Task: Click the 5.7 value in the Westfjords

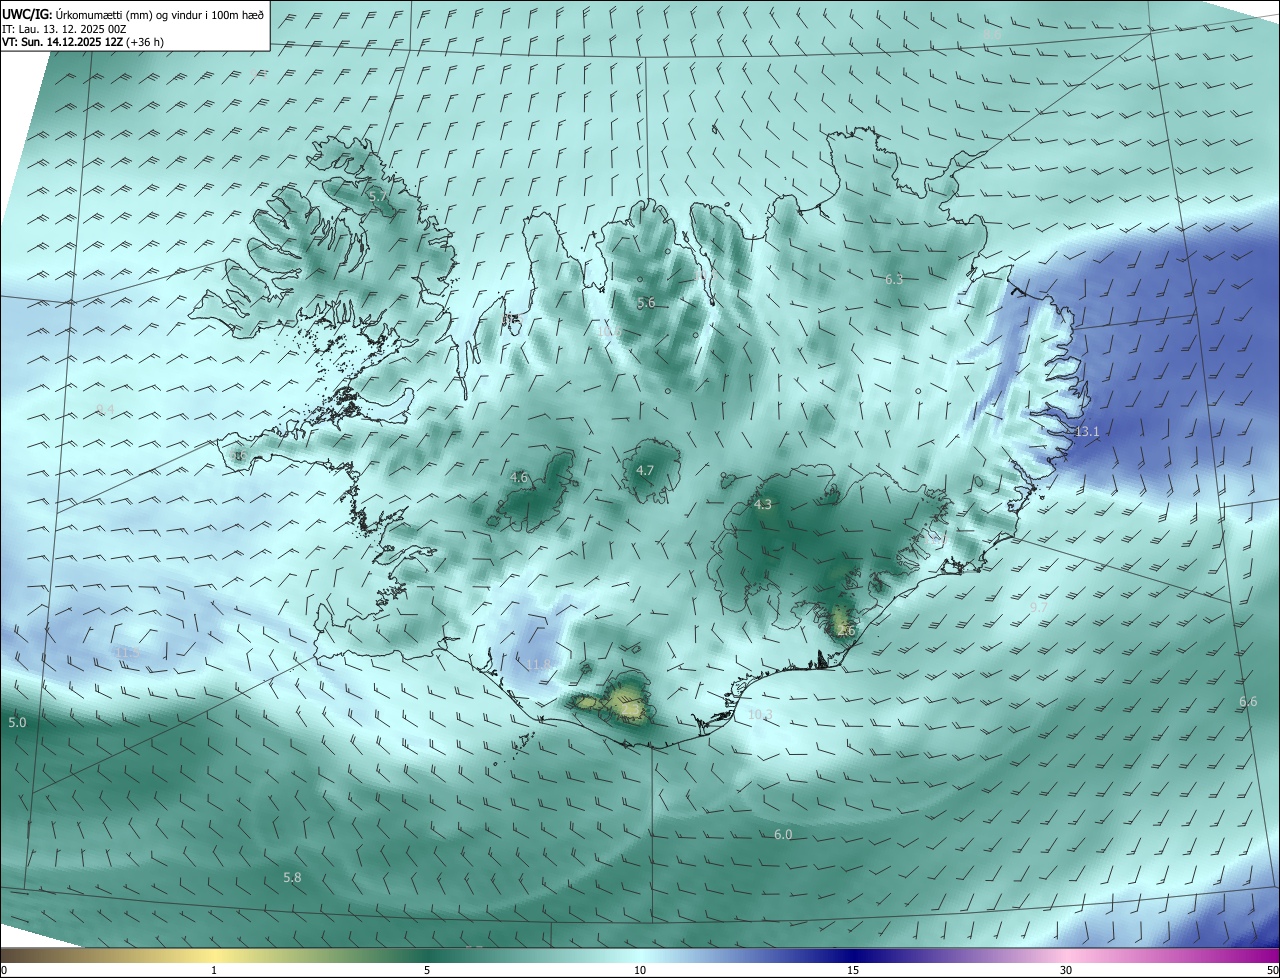Action: 378,197
